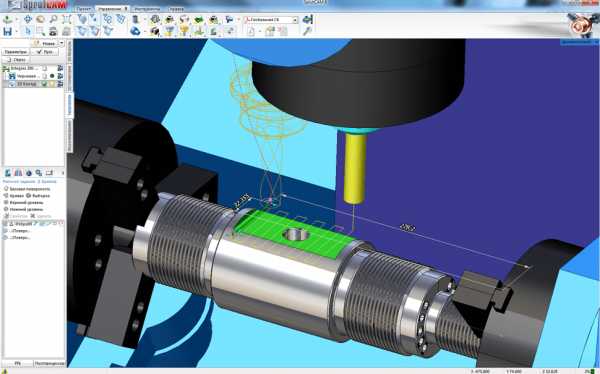Click the save floppy disk icon
Viewport: 600px width, 374px height.
(7, 31)
